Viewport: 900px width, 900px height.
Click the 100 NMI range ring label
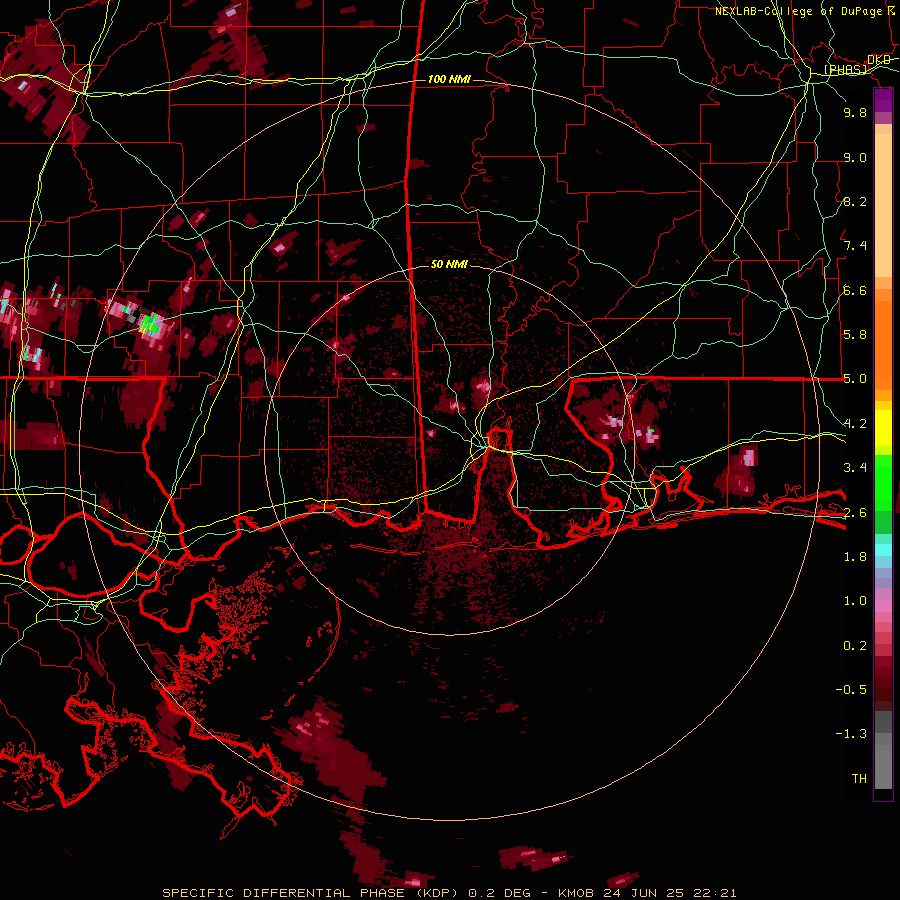pos(449,79)
